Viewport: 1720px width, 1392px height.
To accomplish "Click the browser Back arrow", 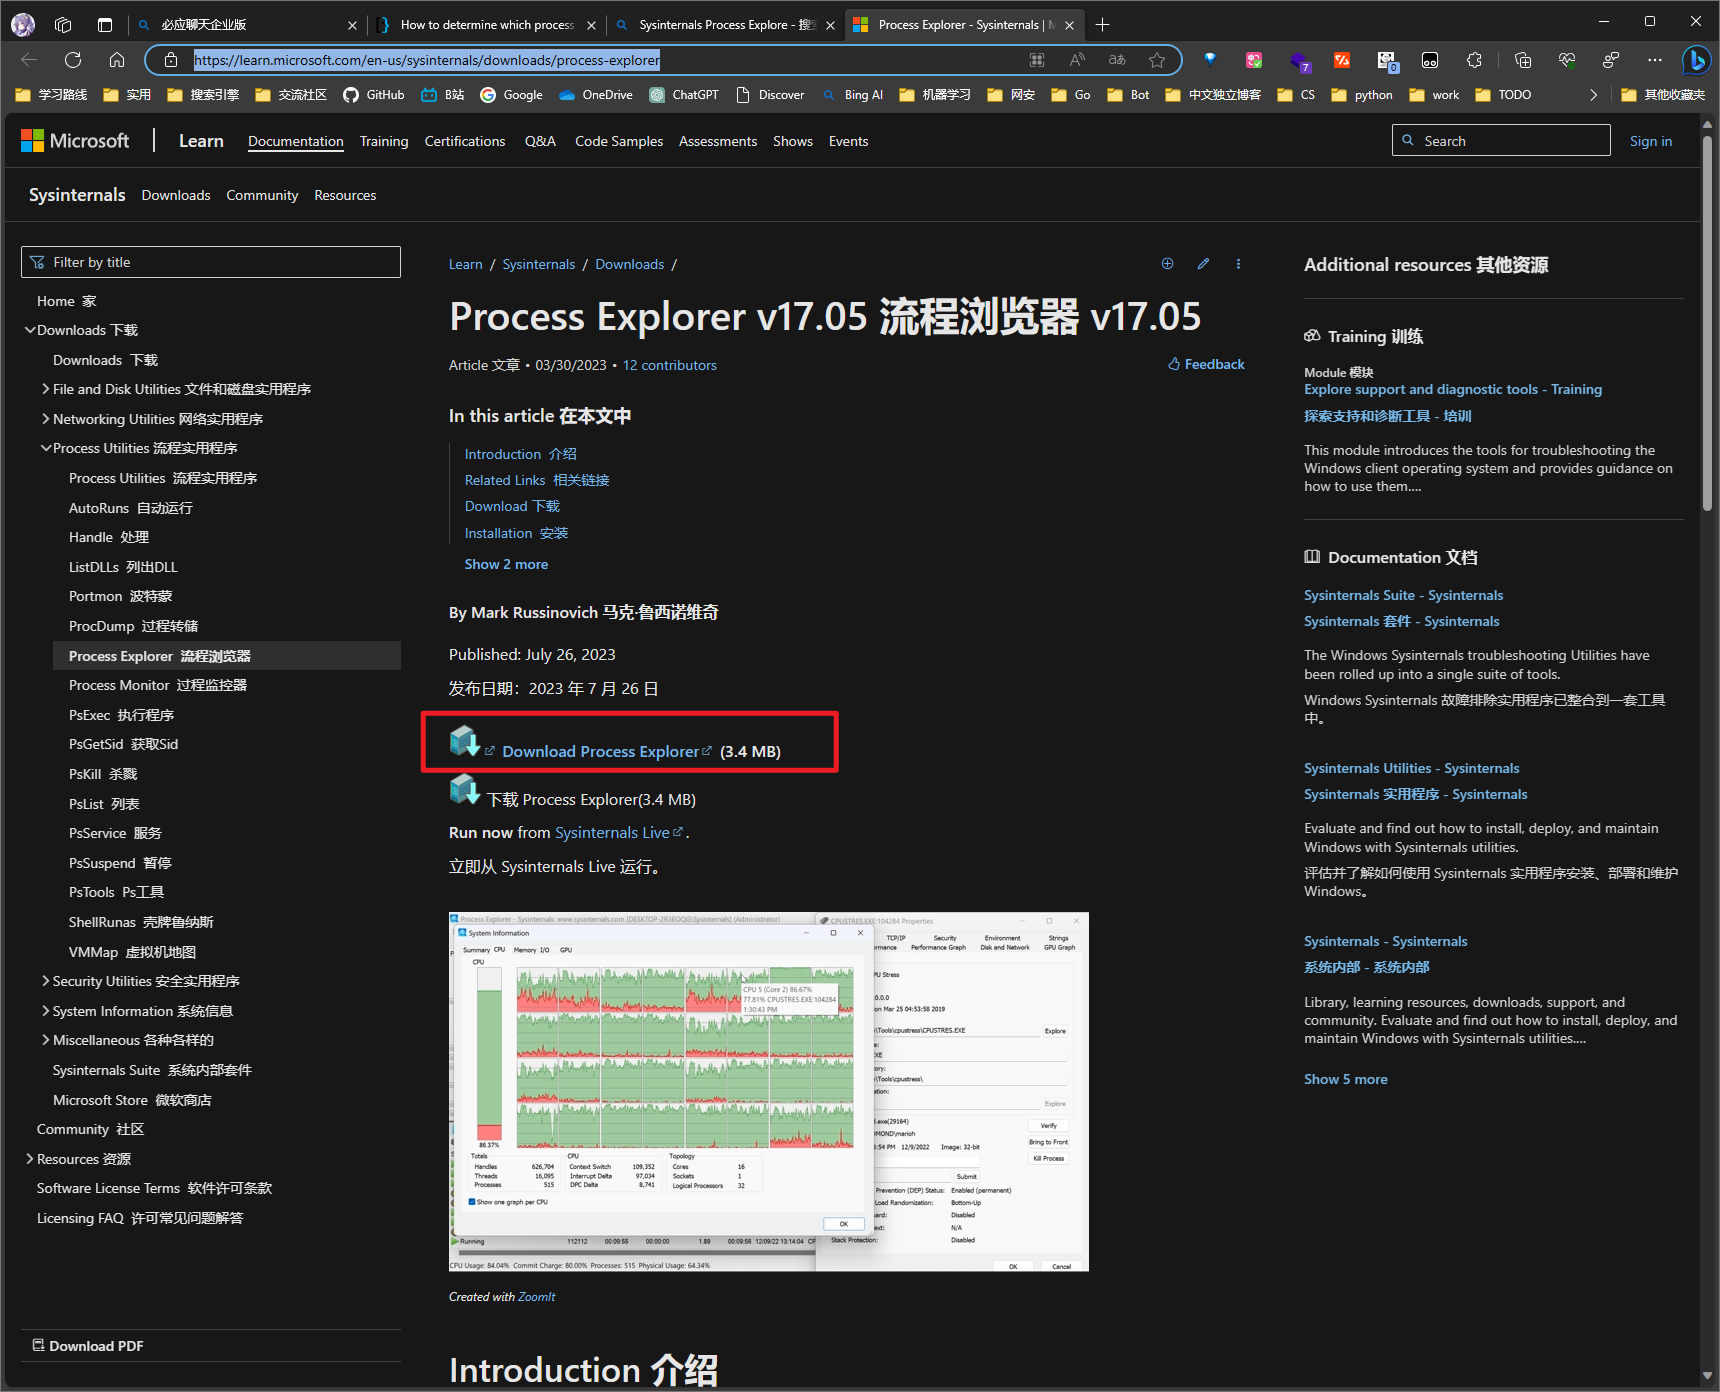I will pos(29,60).
